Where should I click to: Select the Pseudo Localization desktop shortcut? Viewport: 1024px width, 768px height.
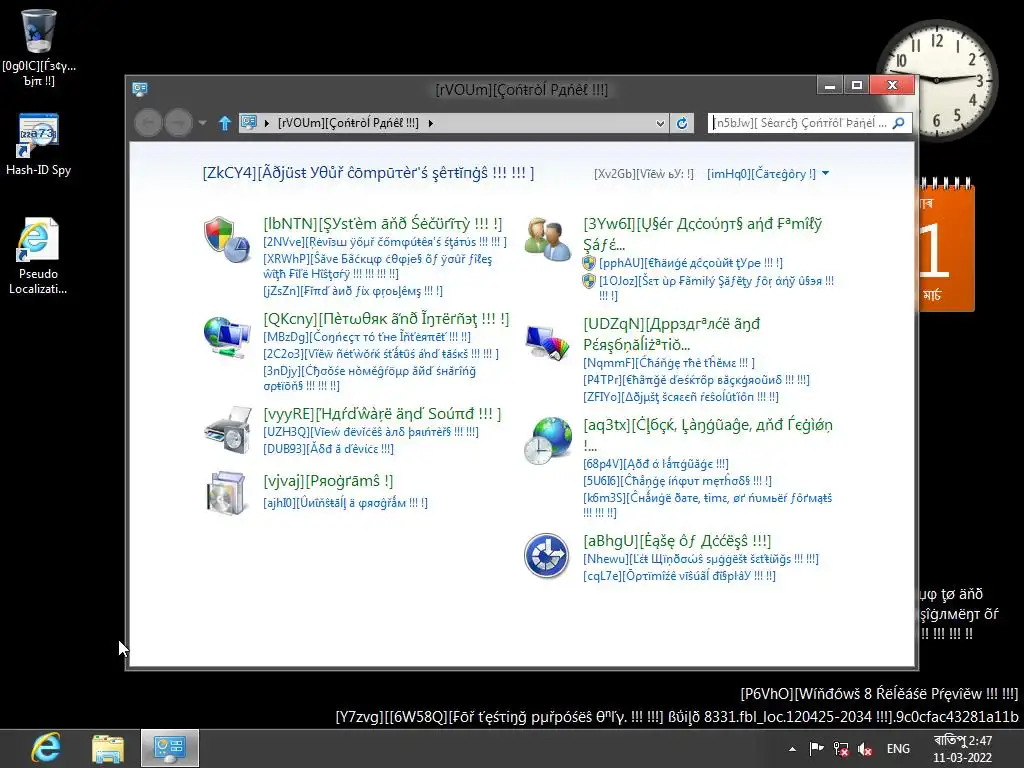(x=38, y=256)
